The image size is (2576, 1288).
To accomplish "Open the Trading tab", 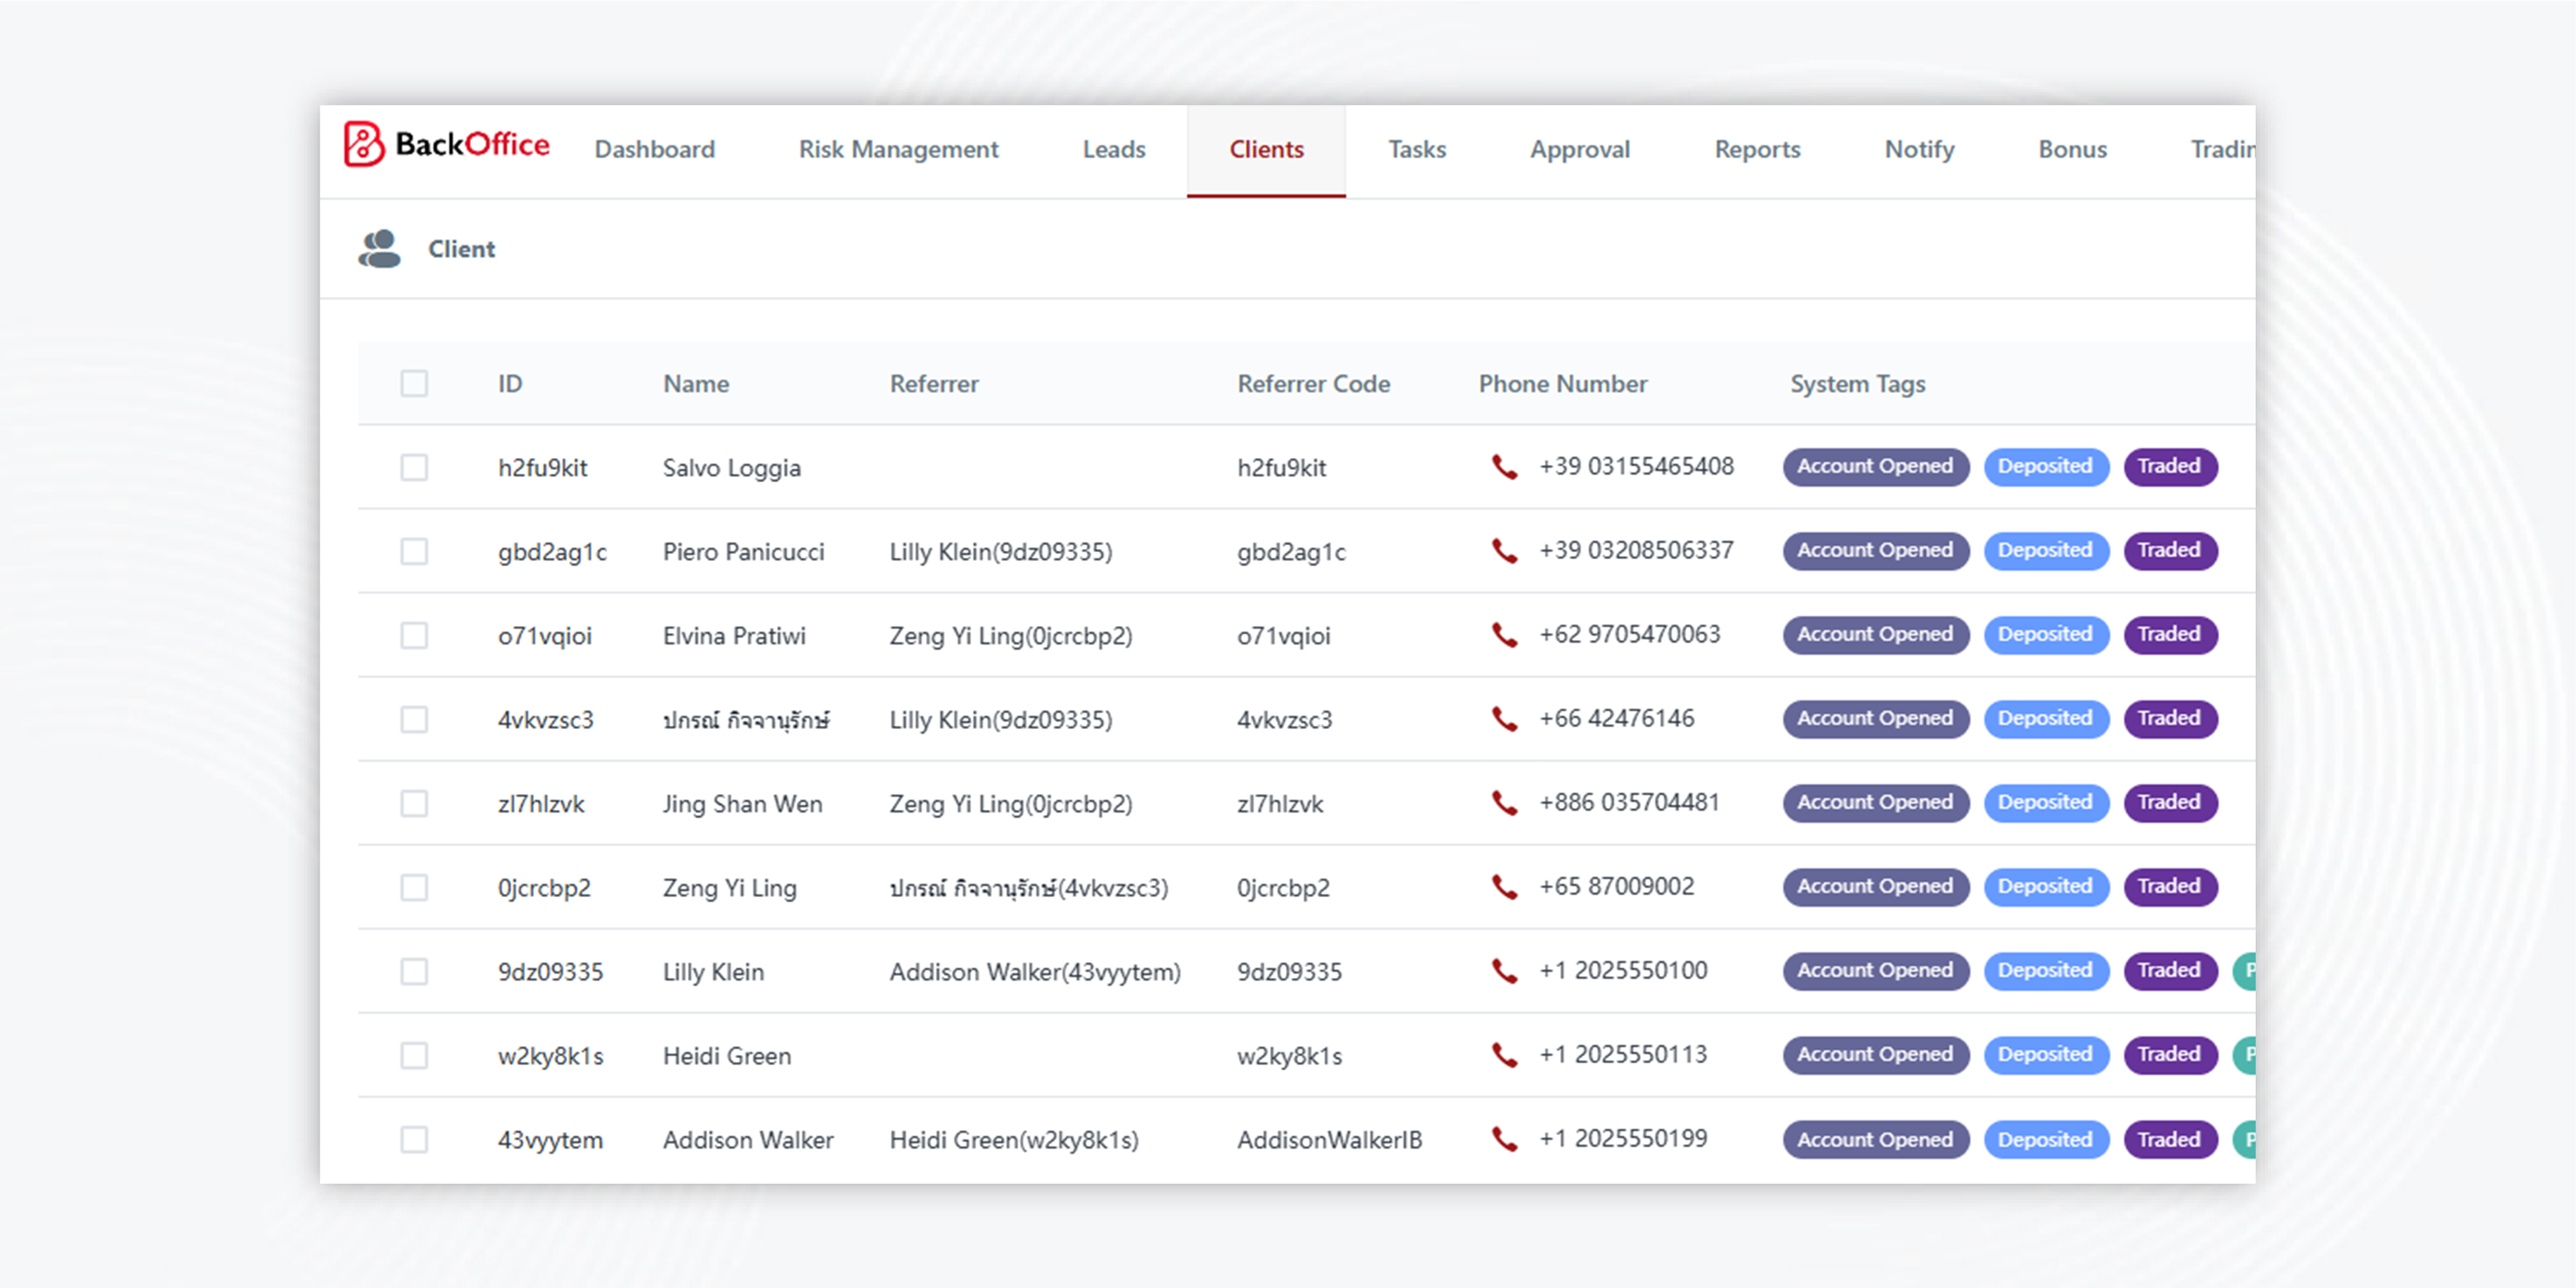I will pos(2222,150).
